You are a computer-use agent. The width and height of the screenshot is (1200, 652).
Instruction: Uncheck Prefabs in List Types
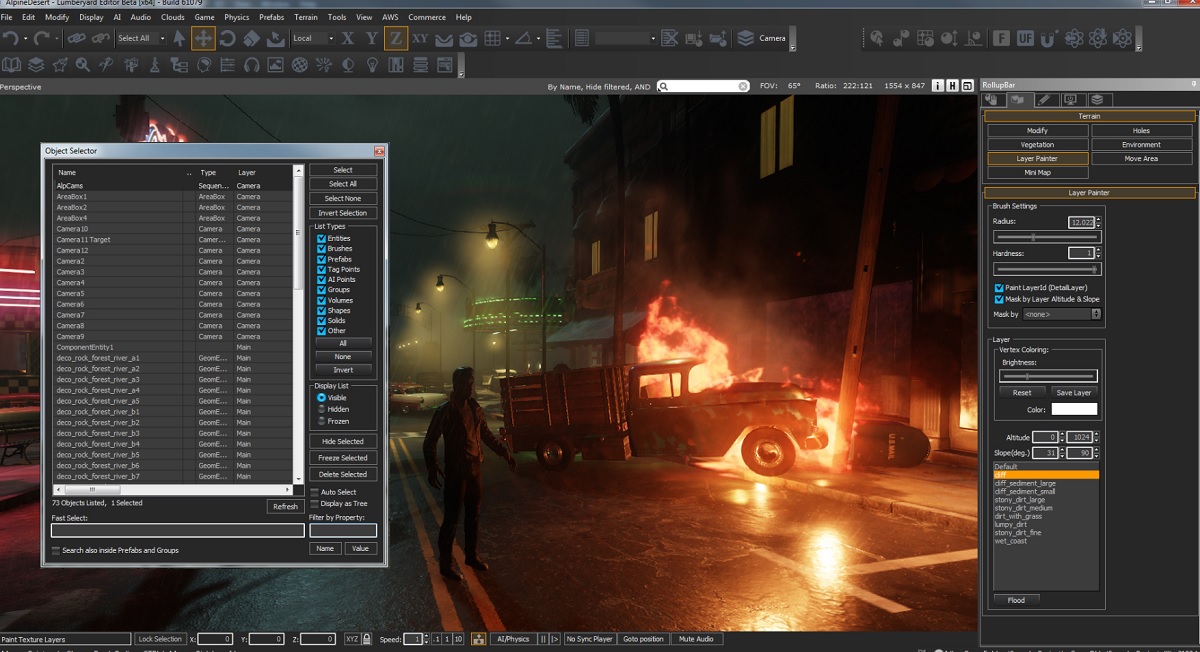click(x=322, y=259)
